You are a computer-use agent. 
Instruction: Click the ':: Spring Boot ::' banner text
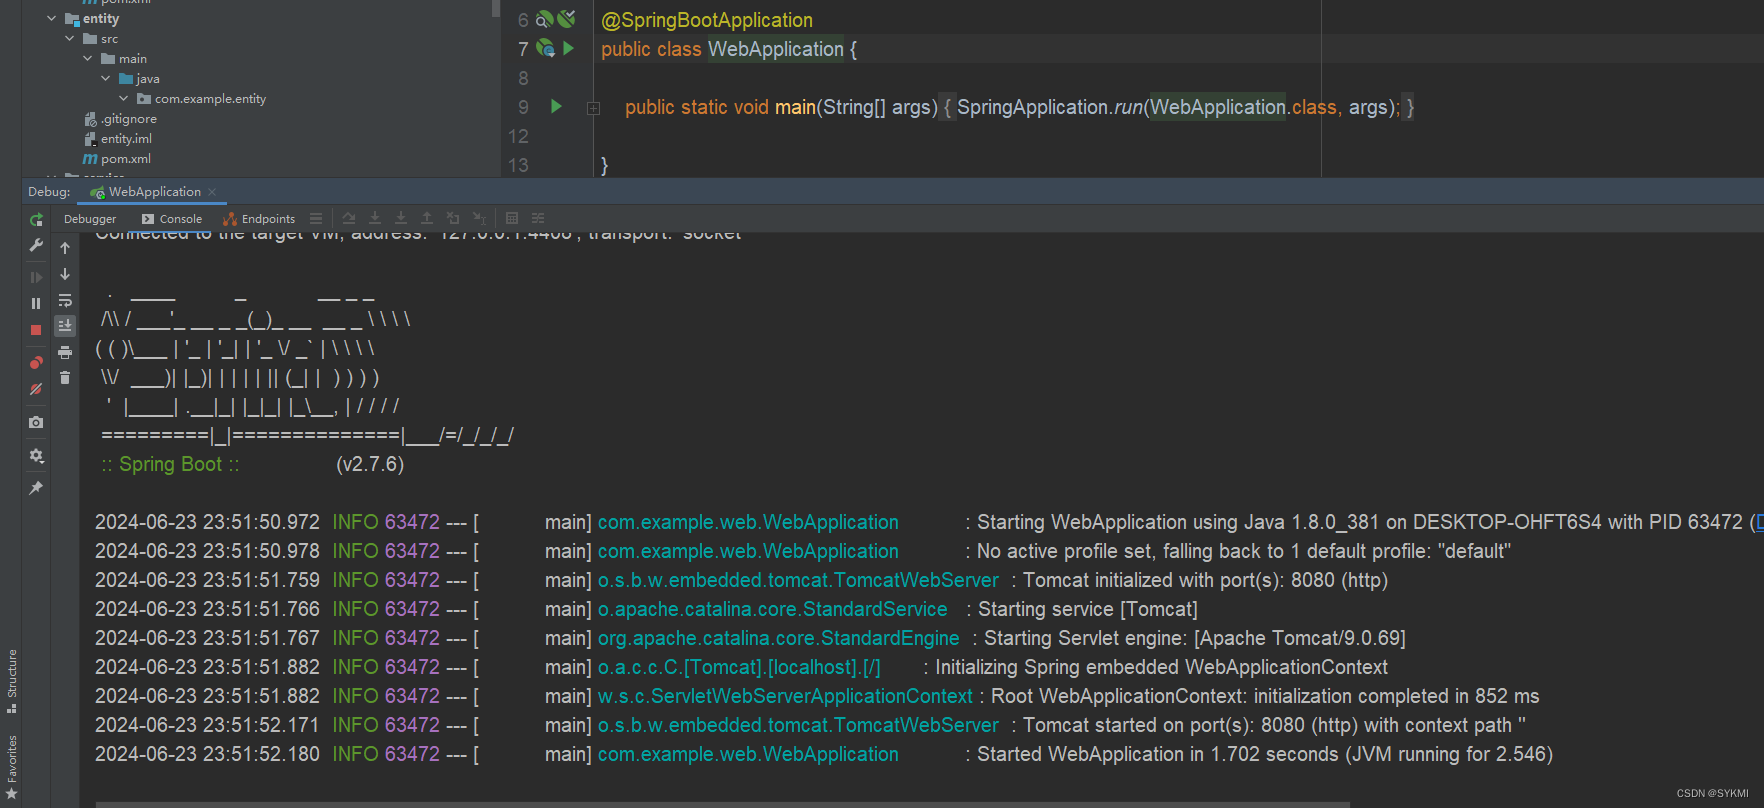click(x=170, y=464)
